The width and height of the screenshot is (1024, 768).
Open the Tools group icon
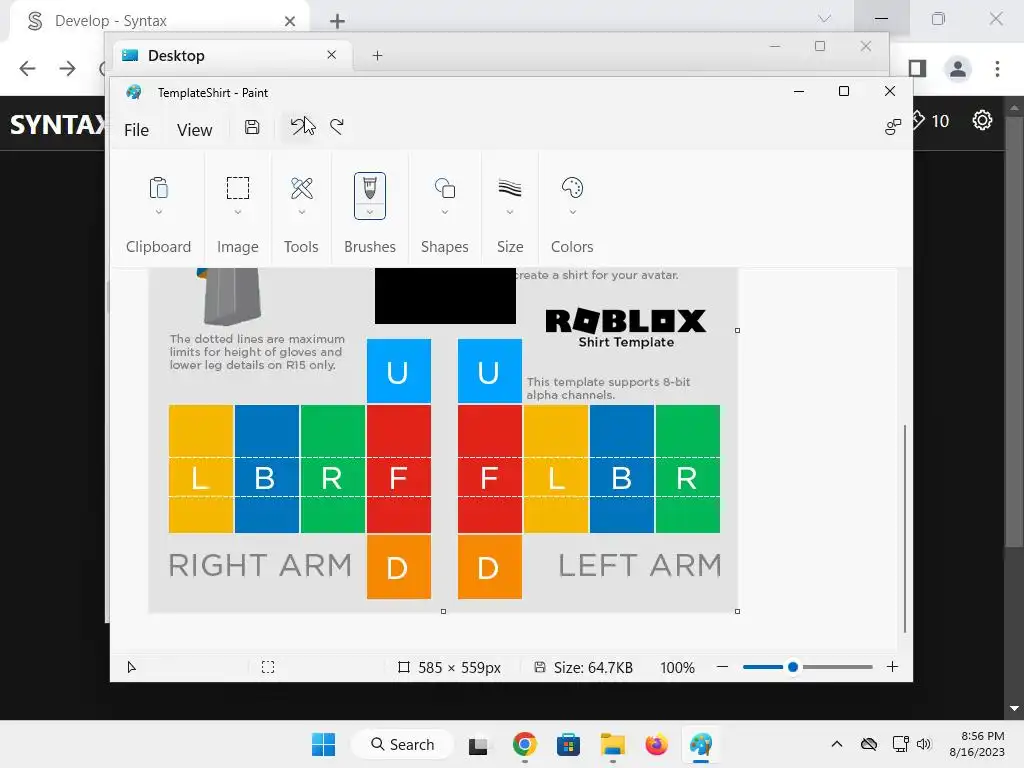[x=302, y=188]
